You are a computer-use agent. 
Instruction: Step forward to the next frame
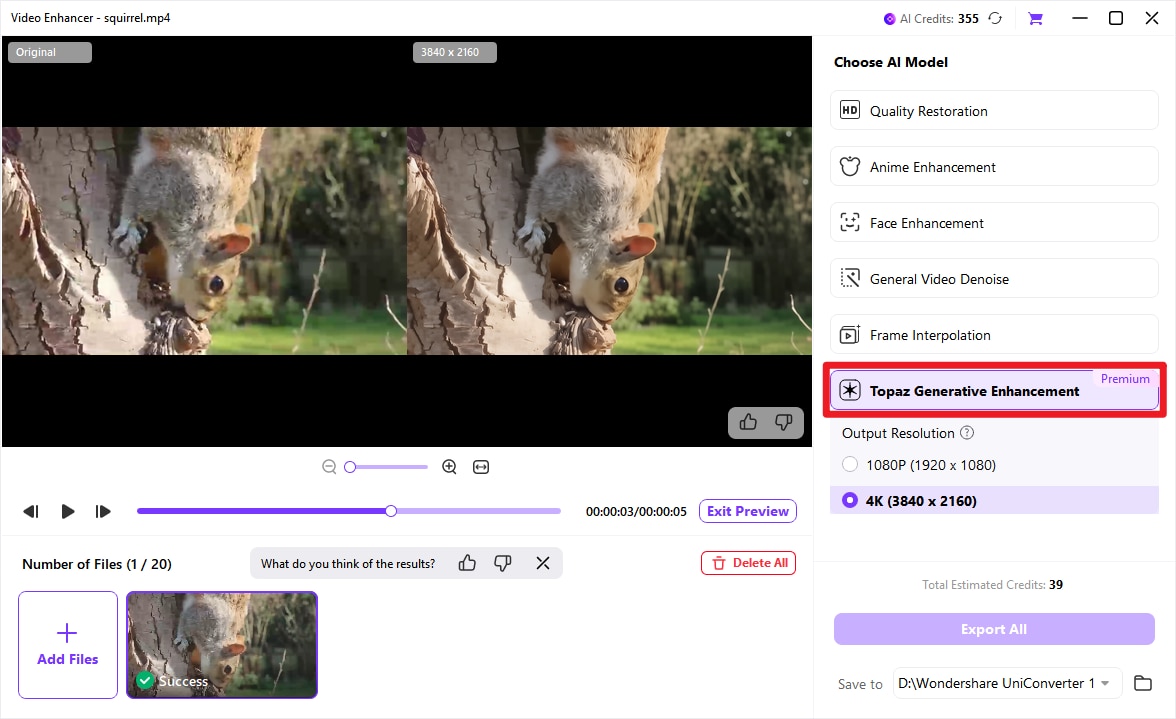(x=103, y=511)
